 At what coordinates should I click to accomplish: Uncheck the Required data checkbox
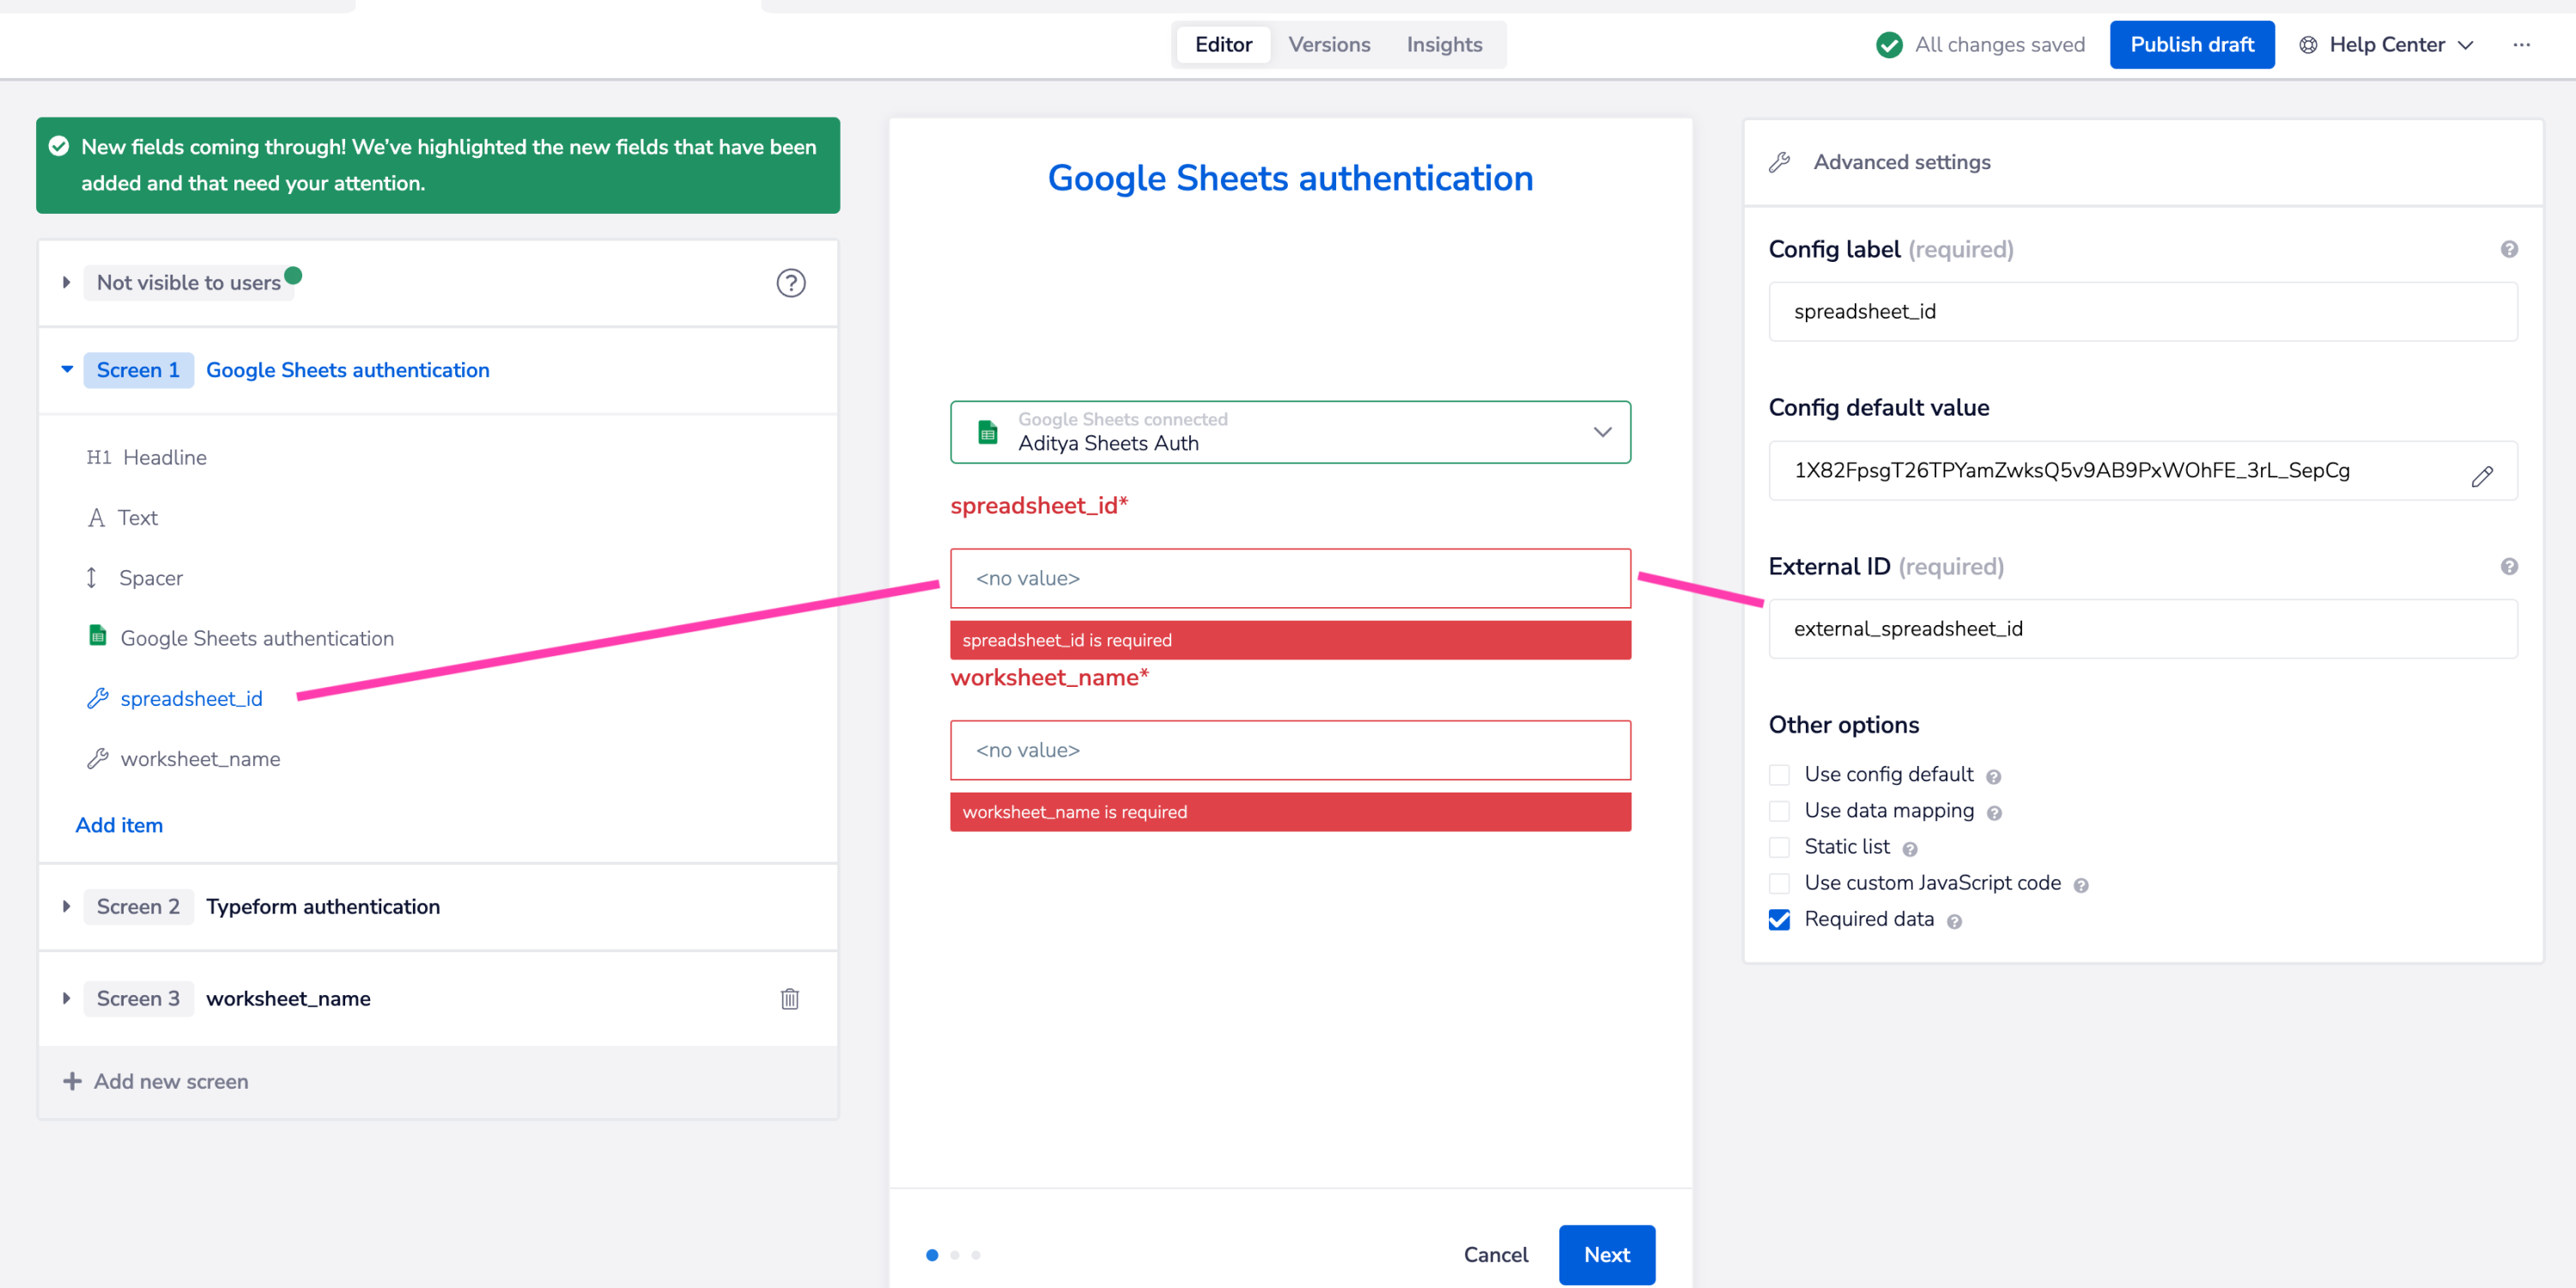[1778, 919]
